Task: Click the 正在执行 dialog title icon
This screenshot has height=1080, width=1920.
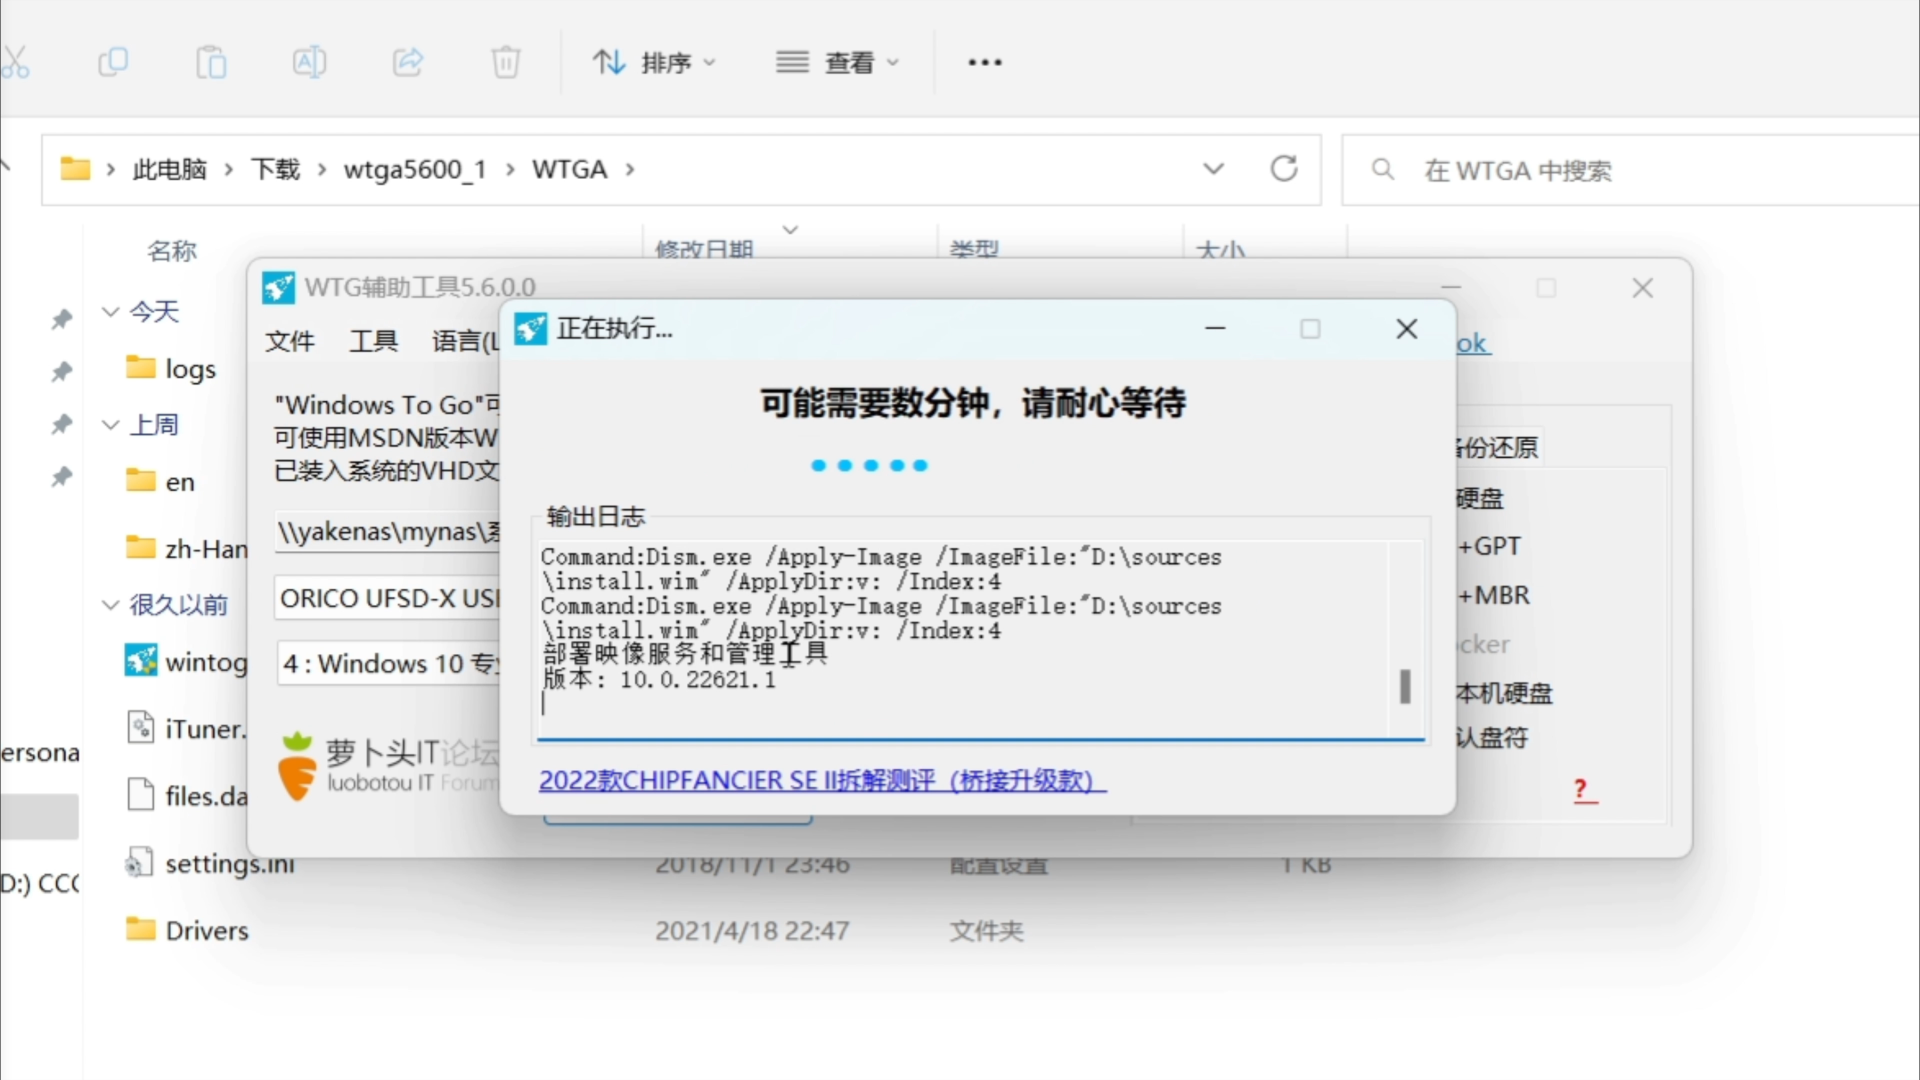Action: coord(531,328)
